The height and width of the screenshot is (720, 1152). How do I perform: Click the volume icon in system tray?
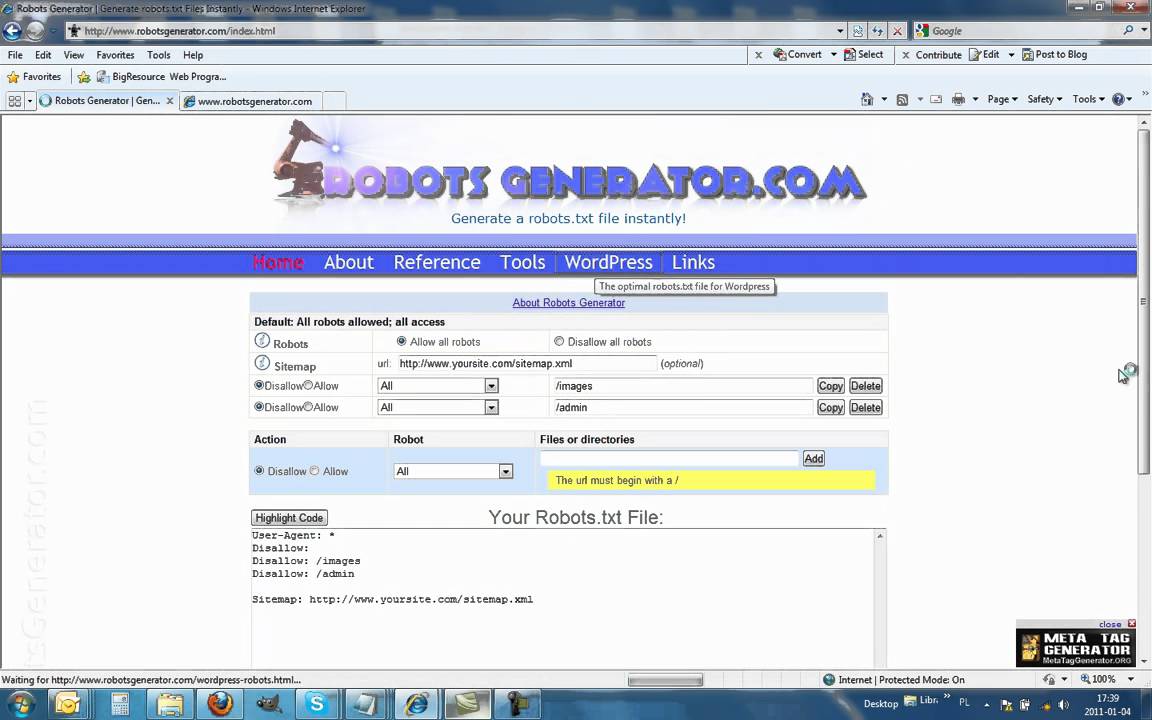1063,705
